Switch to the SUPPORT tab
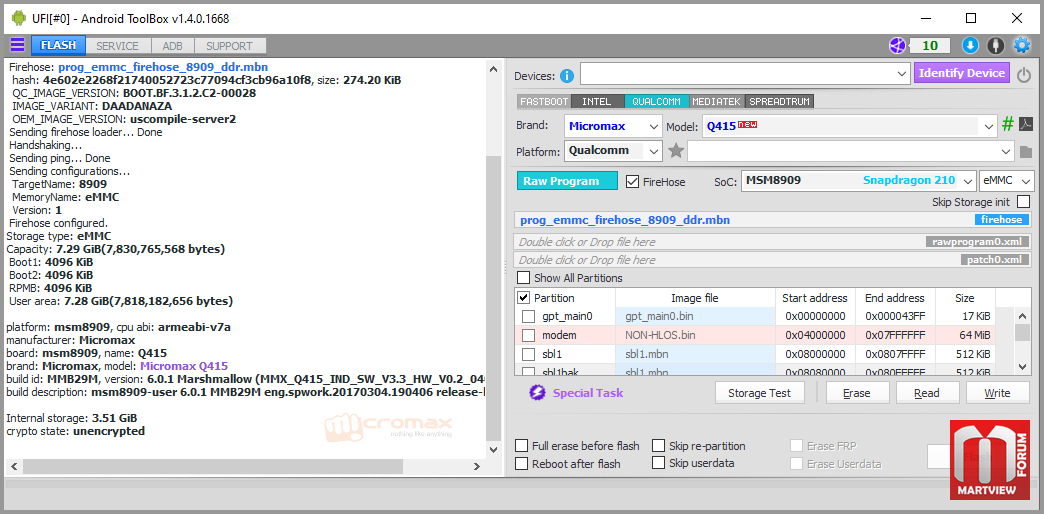The image size is (1044, 514). [229, 46]
